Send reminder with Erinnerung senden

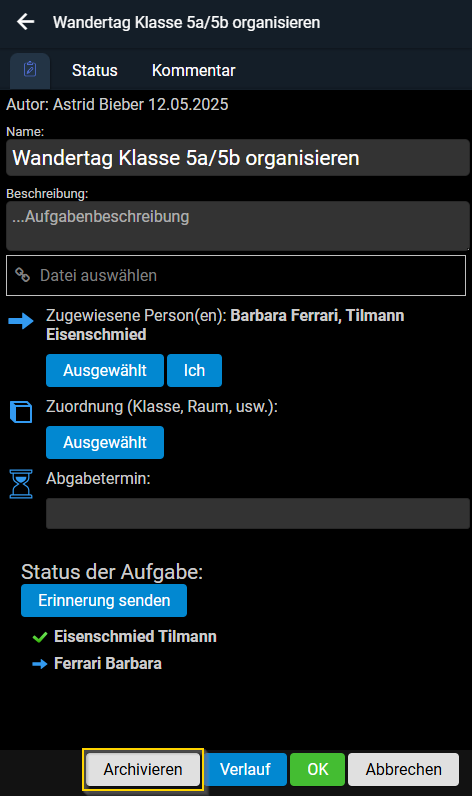pyautogui.click(x=104, y=601)
